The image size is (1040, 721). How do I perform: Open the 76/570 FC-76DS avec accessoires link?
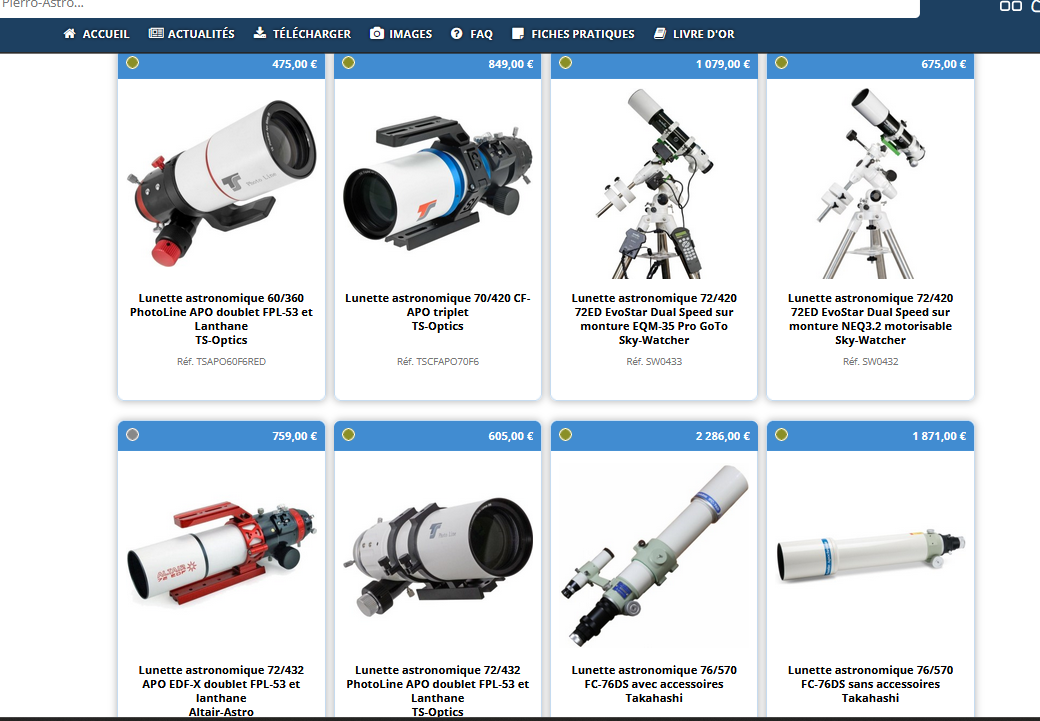(x=654, y=684)
